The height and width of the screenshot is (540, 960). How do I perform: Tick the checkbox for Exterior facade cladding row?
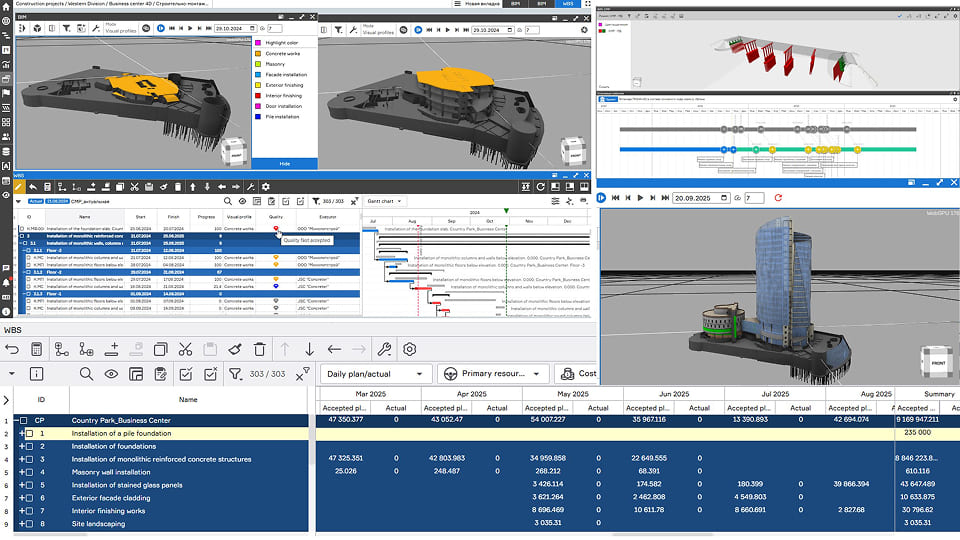pos(29,498)
